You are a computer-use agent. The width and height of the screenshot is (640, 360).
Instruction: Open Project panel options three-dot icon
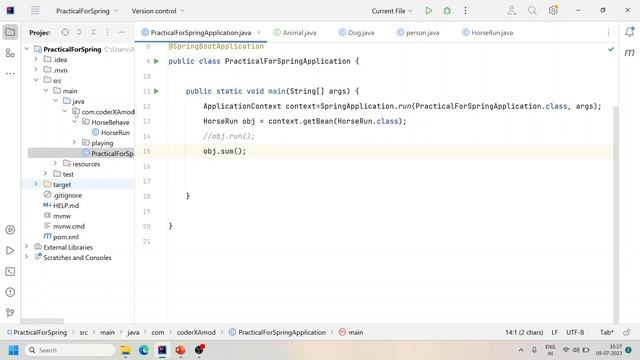[x=107, y=32]
